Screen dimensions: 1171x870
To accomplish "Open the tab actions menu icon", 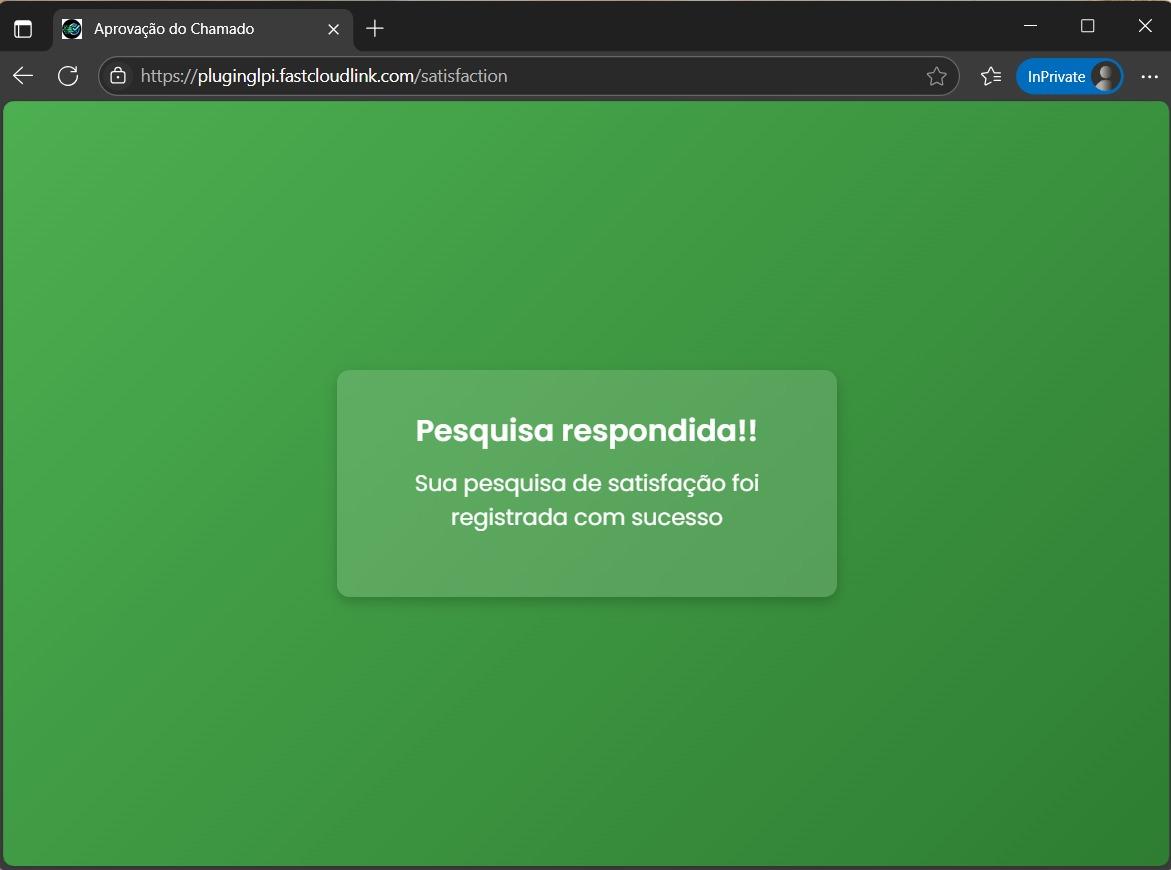I will point(23,29).
